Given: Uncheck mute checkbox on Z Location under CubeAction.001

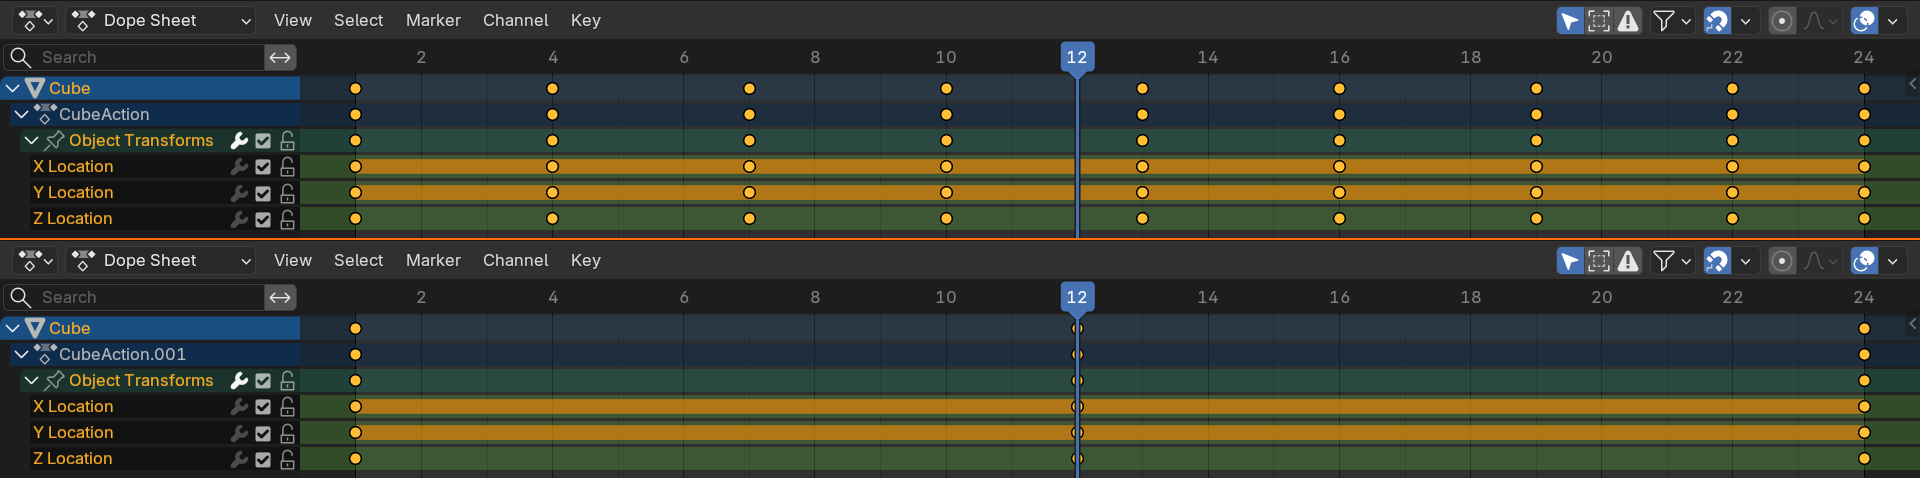Looking at the screenshot, I should pyautogui.click(x=263, y=458).
